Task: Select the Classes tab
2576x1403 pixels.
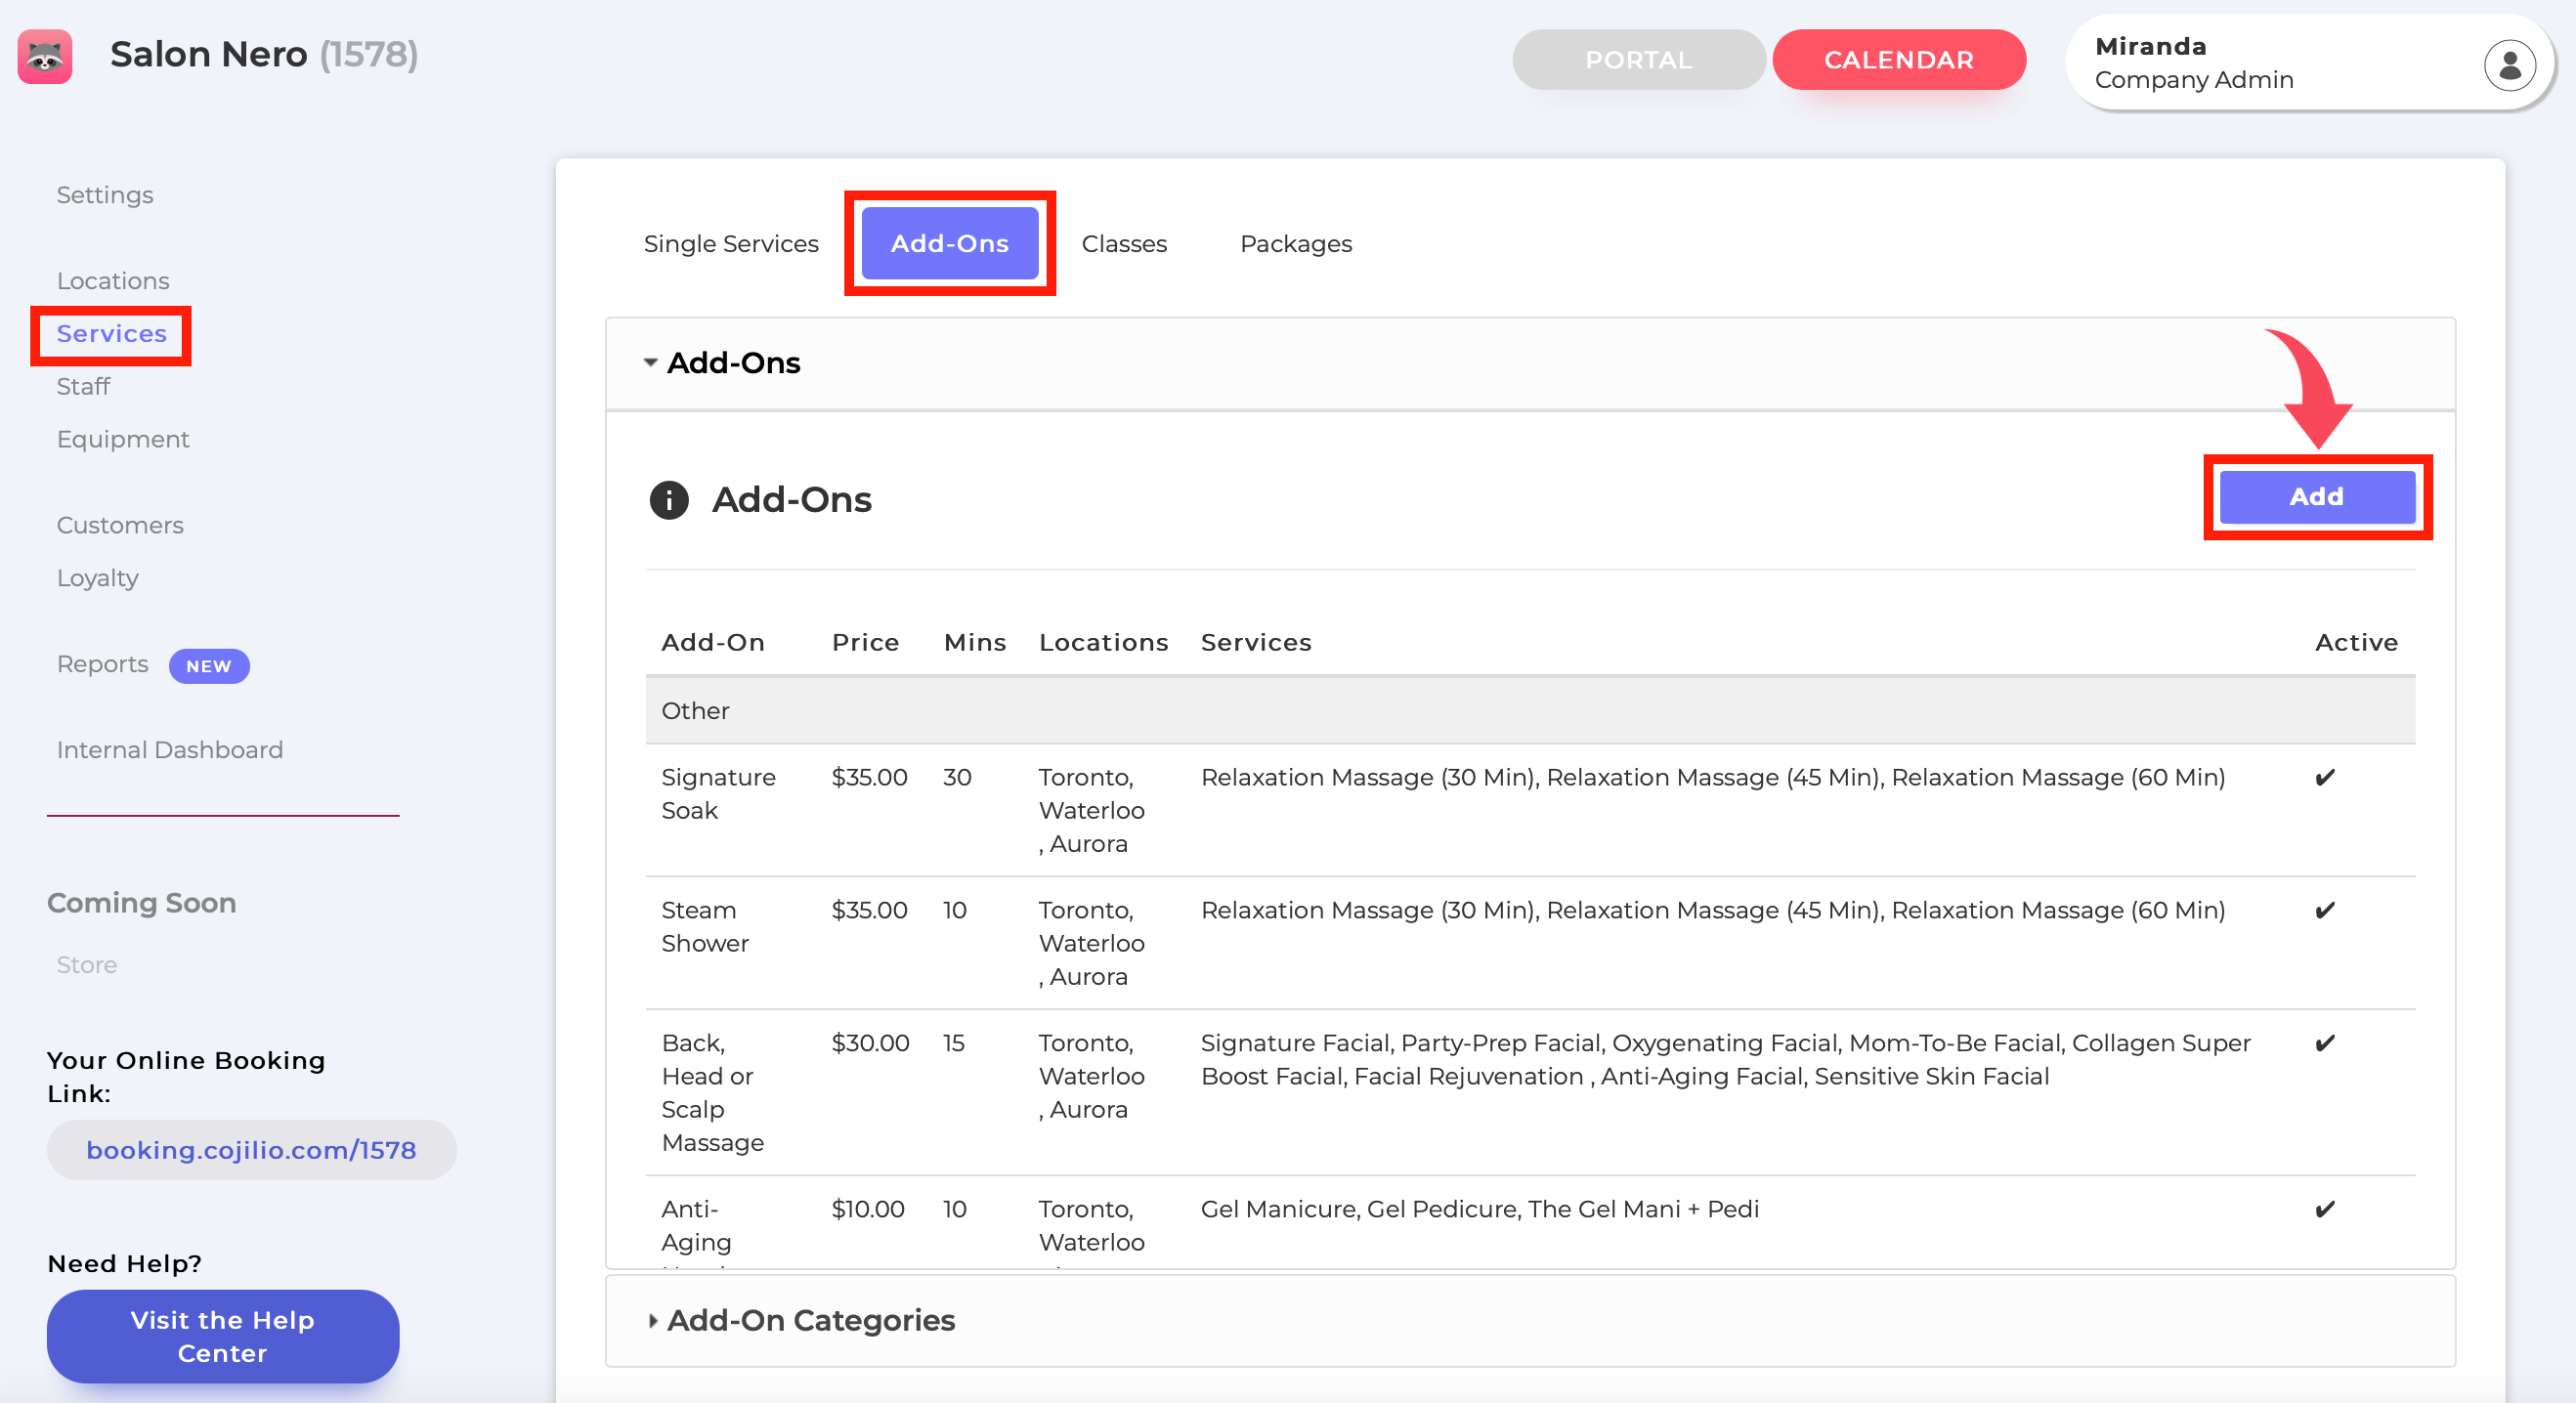Action: (x=1124, y=243)
